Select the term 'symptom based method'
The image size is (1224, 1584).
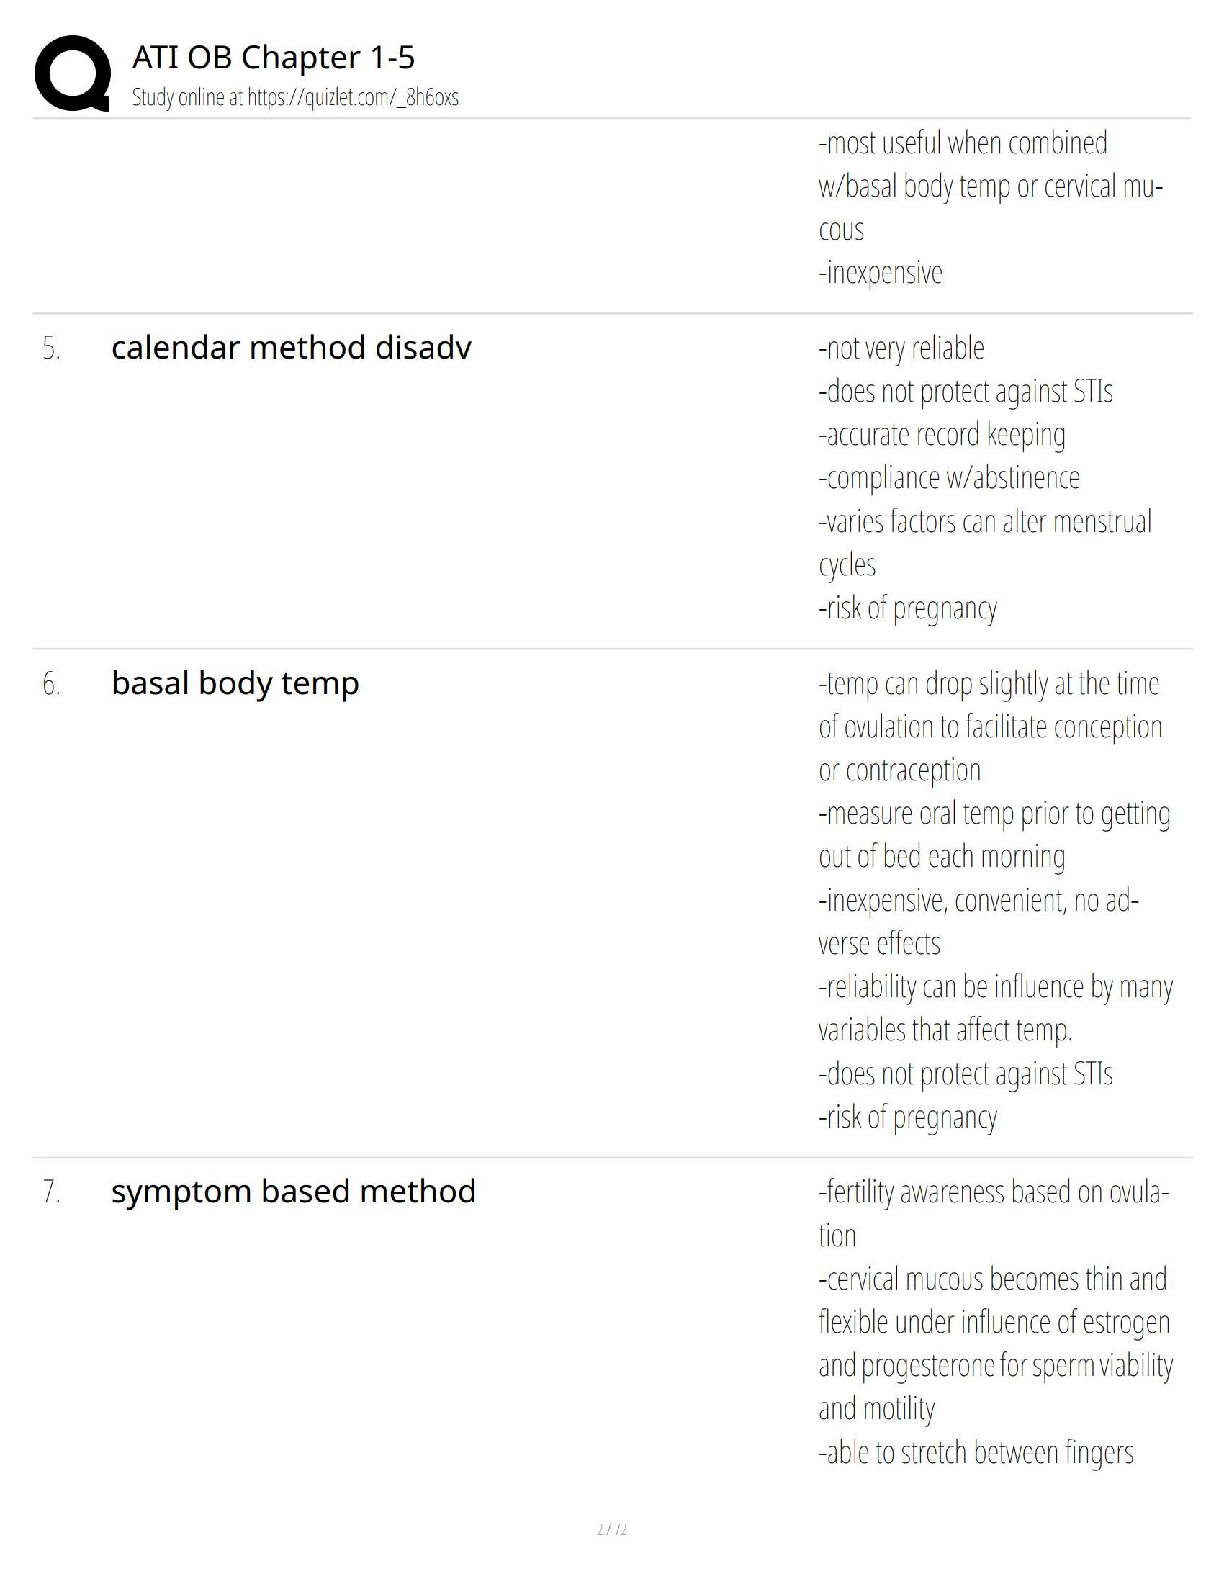(293, 1191)
